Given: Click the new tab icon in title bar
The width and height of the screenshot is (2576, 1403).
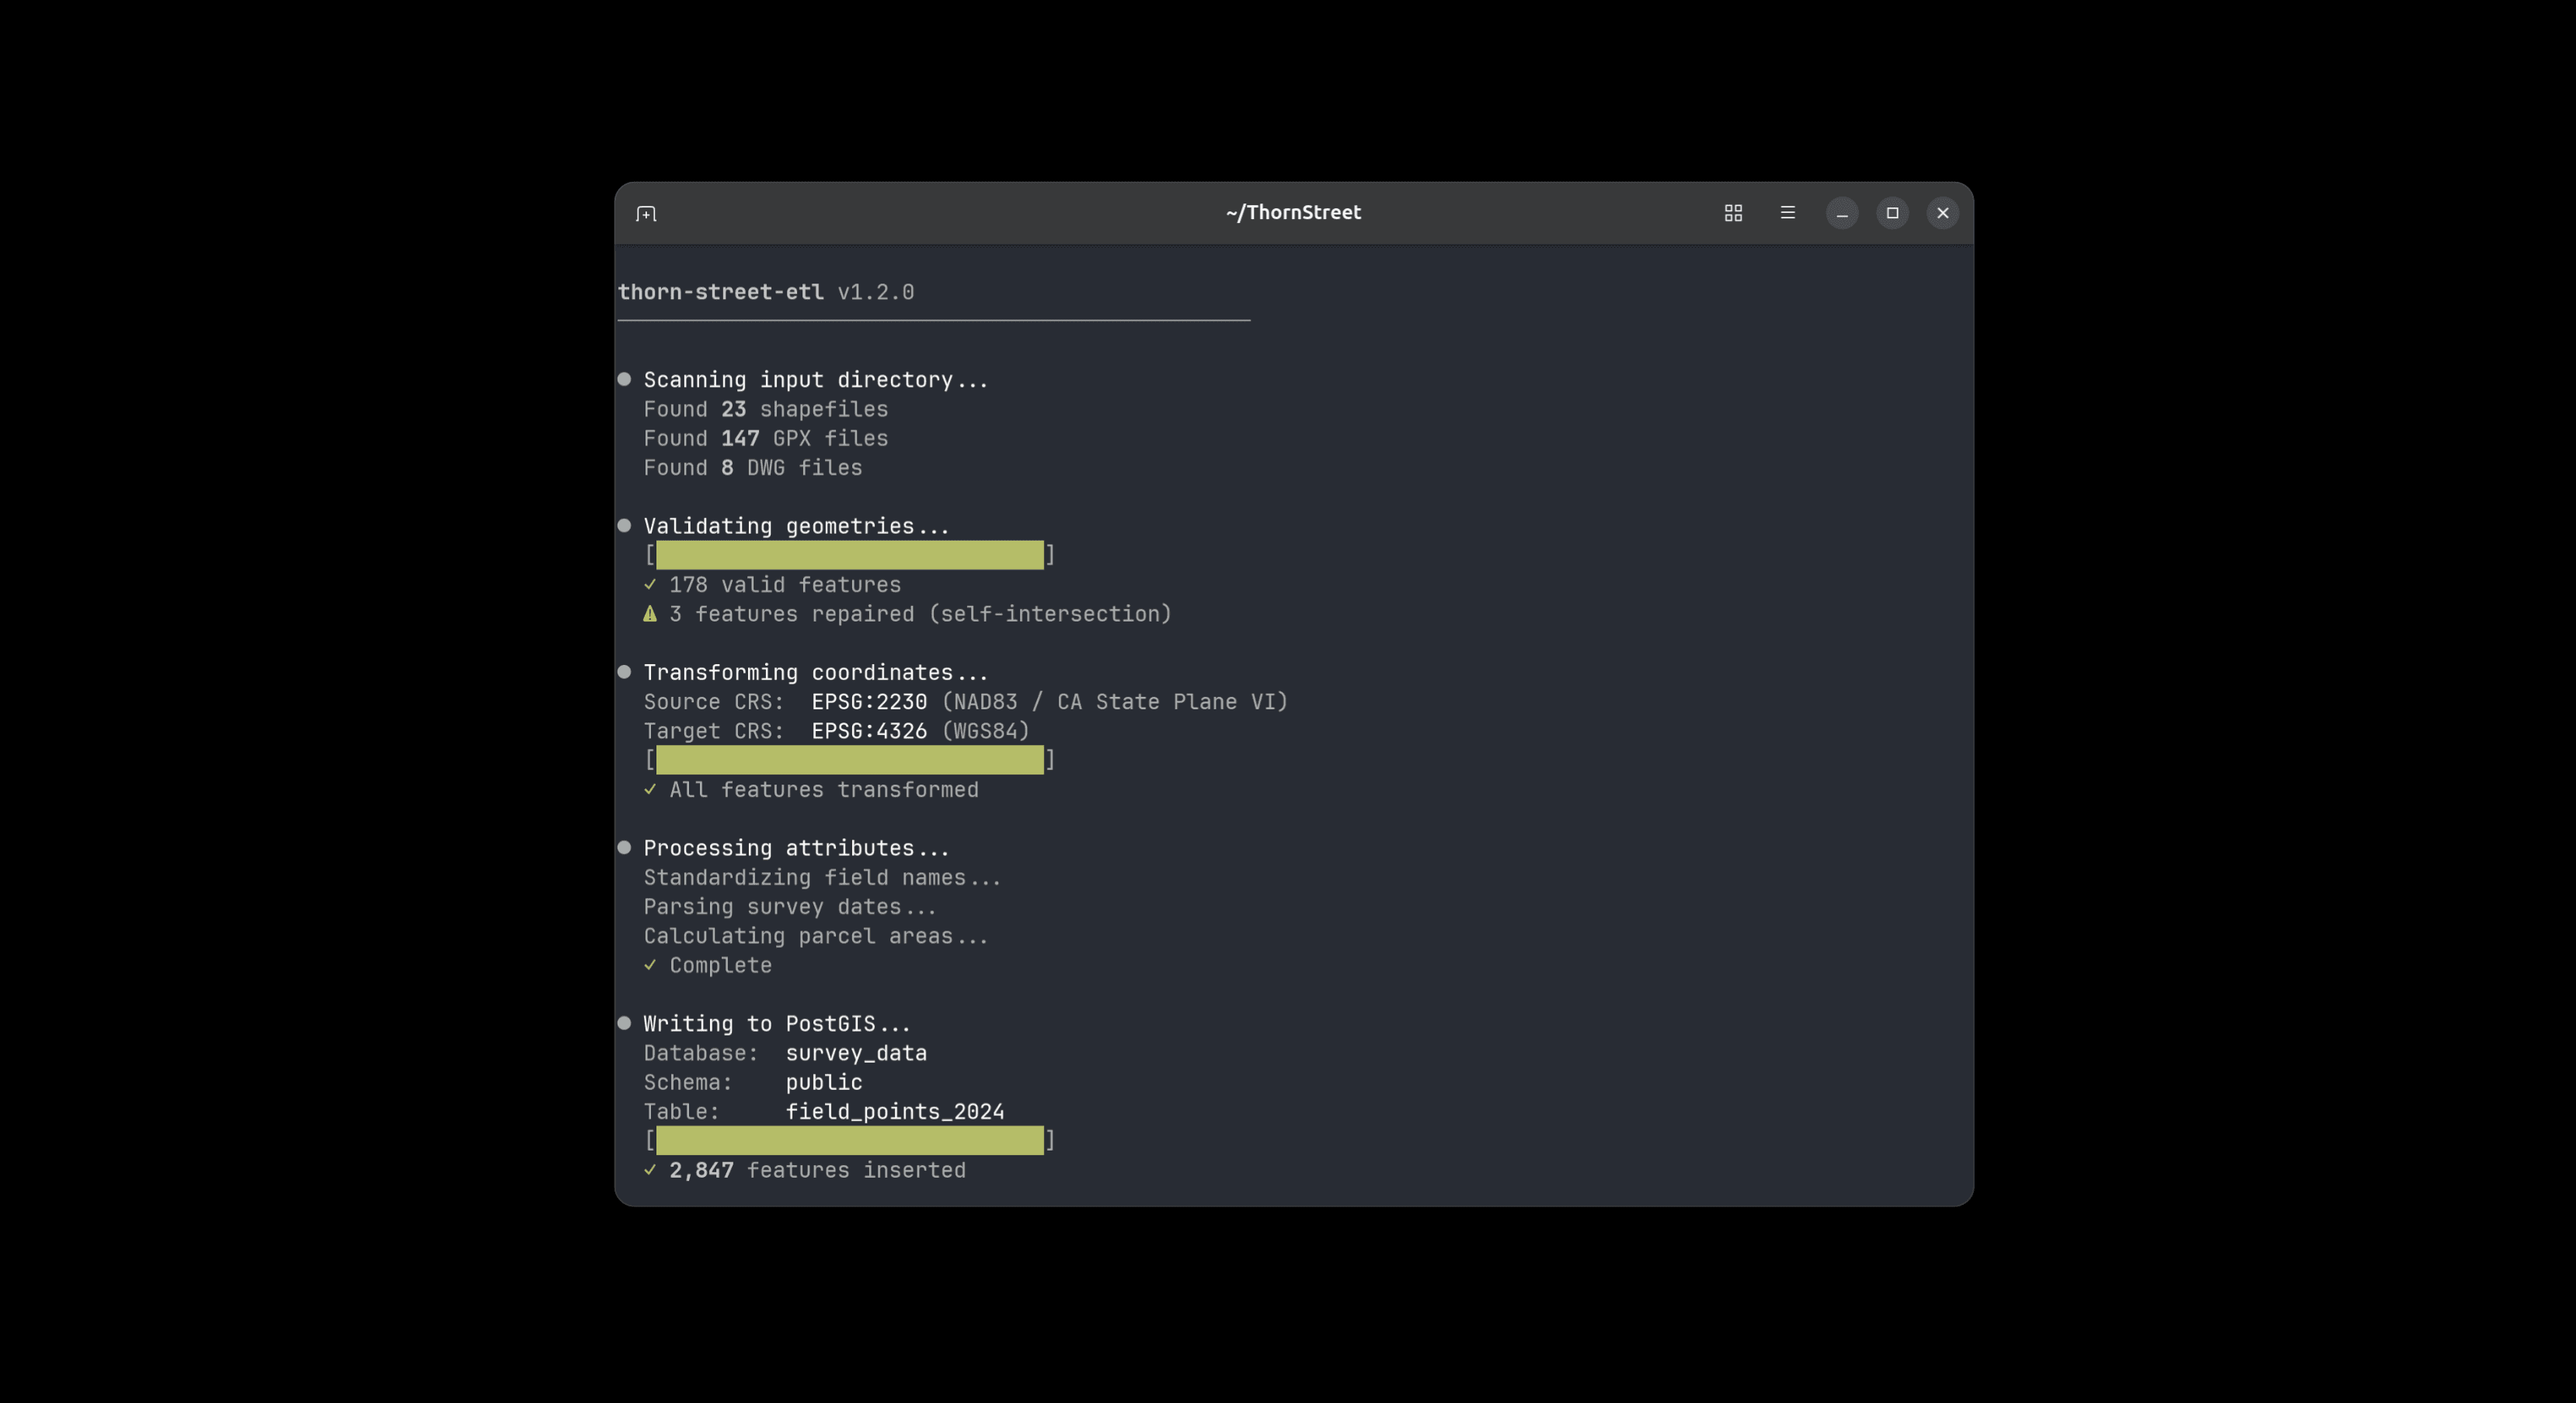Looking at the screenshot, I should 646,213.
